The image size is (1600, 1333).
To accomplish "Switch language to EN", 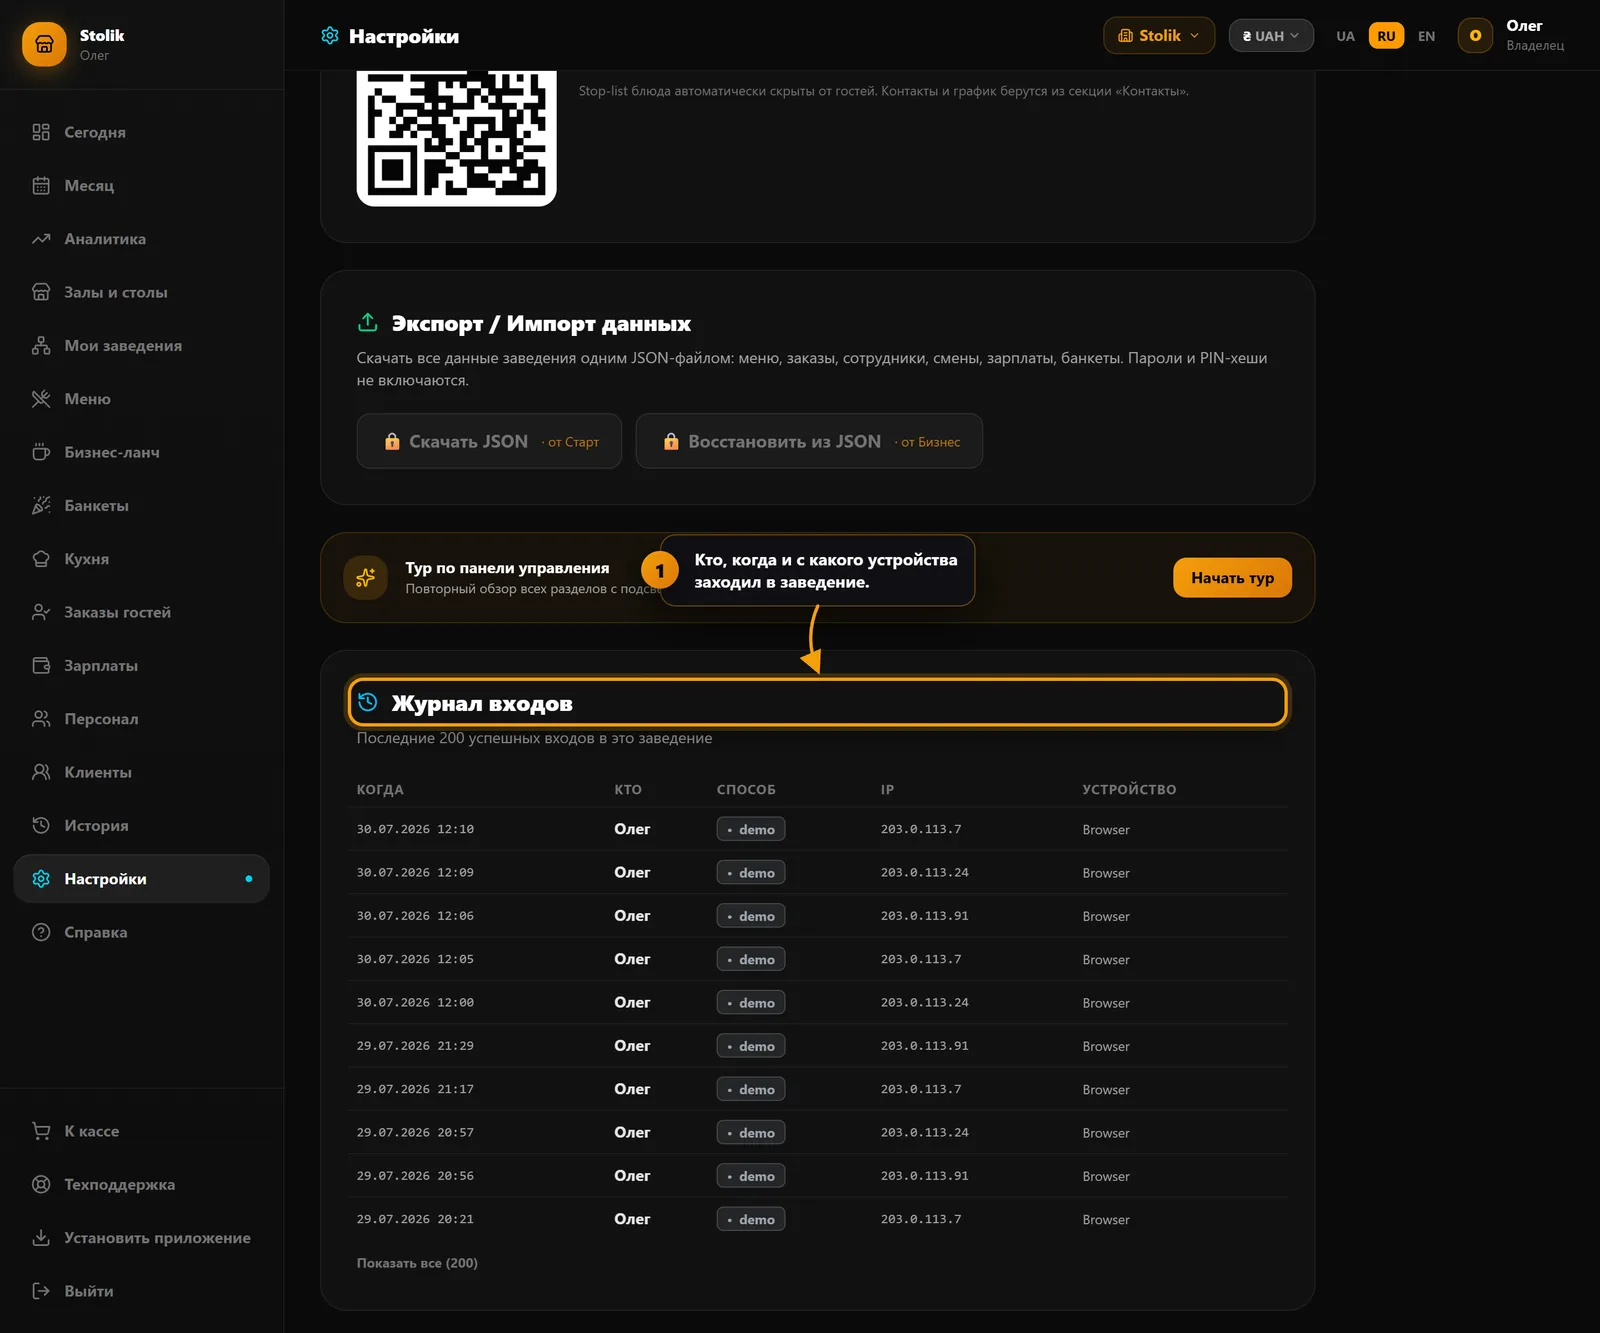I will click(x=1426, y=36).
